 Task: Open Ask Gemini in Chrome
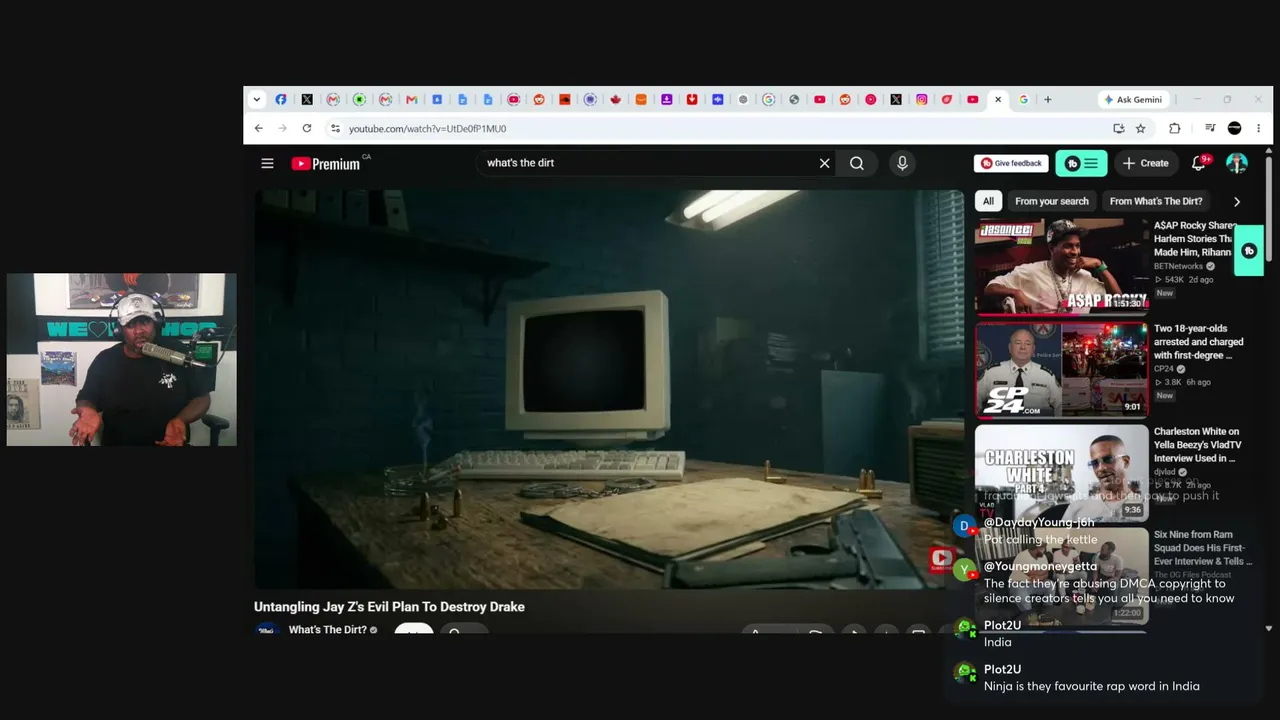pos(1133,100)
